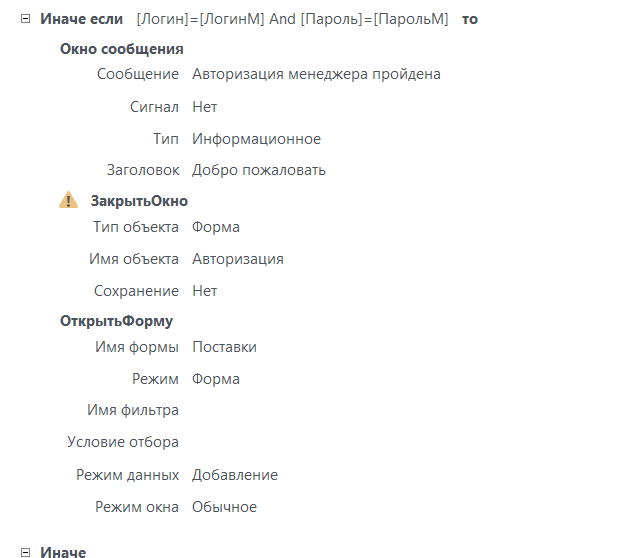Change Сохранение value Нет

pos(205,291)
